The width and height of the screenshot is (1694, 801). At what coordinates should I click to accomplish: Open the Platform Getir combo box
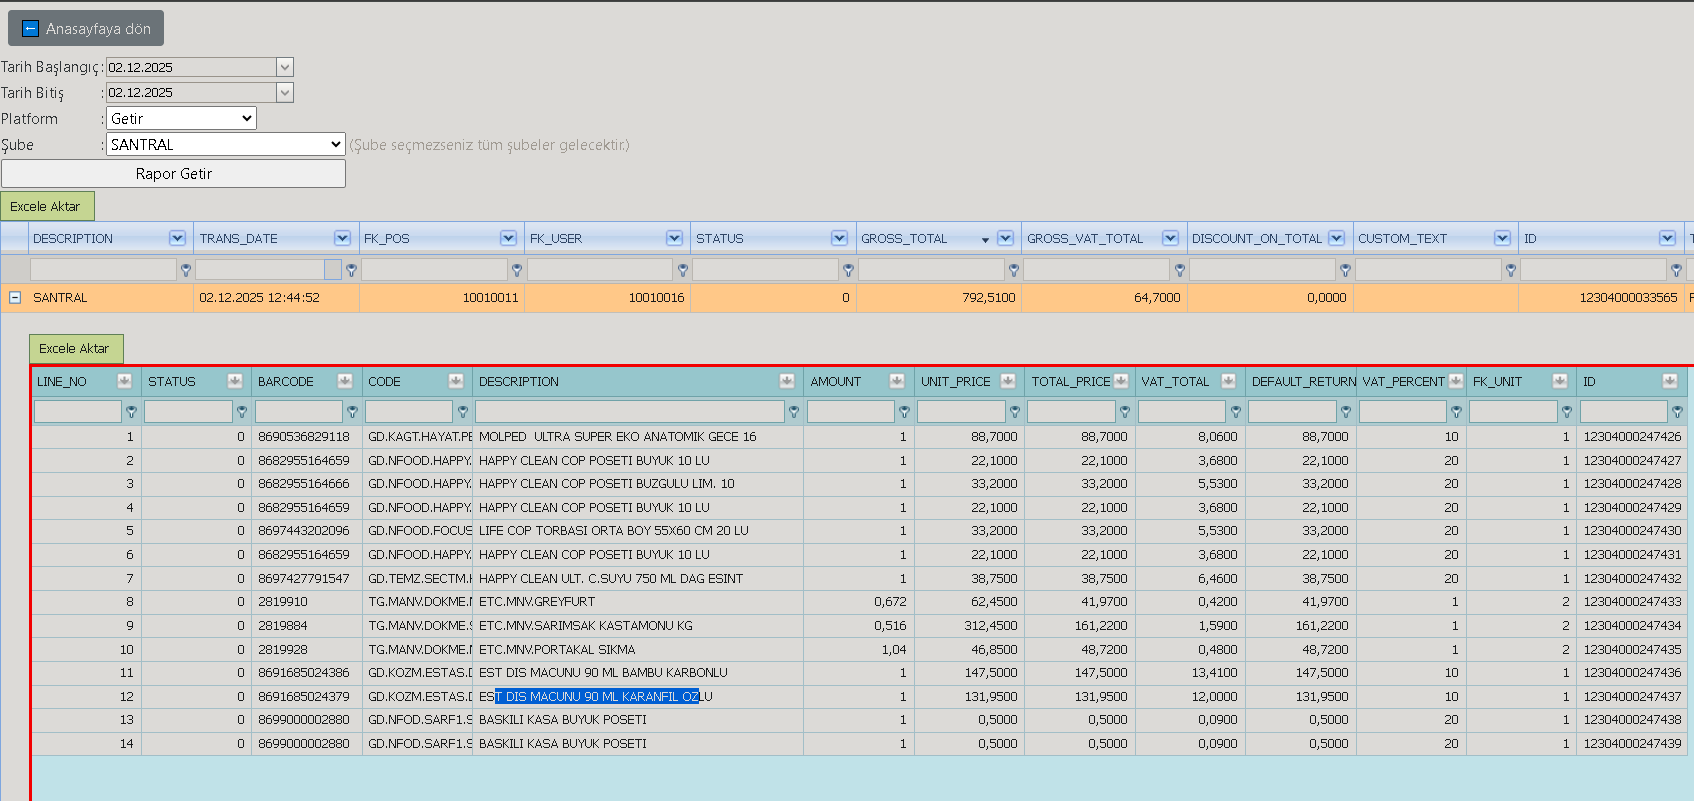[x=181, y=118]
